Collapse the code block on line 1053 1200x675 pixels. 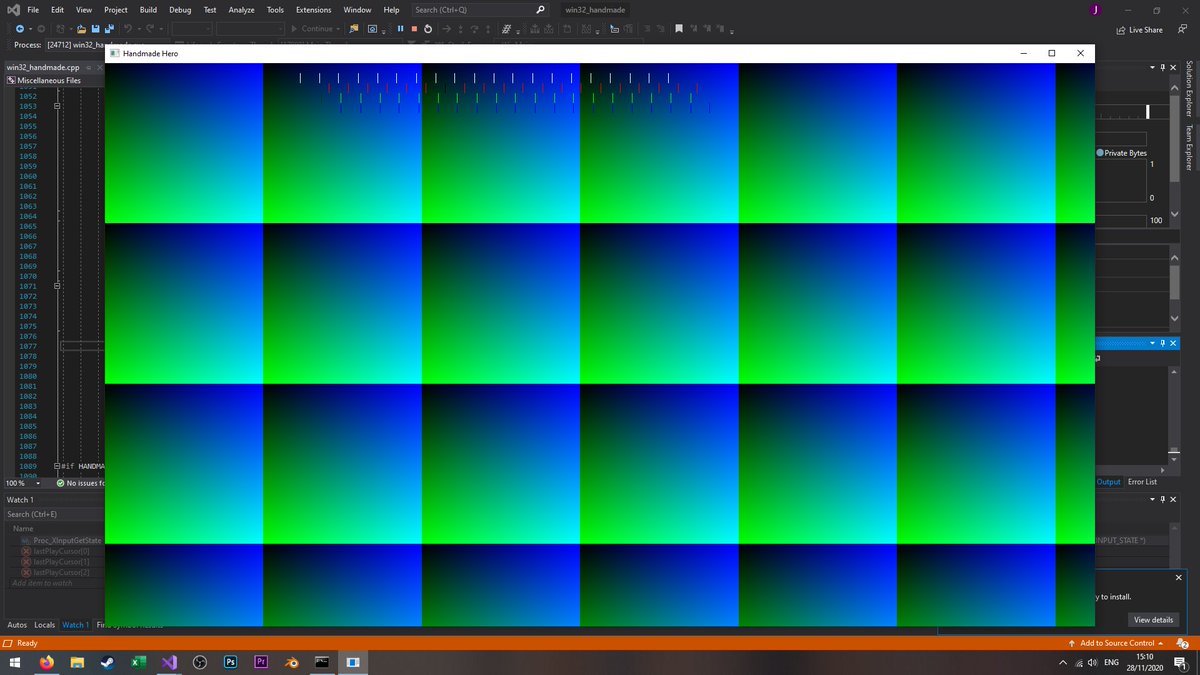pos(57,105)
